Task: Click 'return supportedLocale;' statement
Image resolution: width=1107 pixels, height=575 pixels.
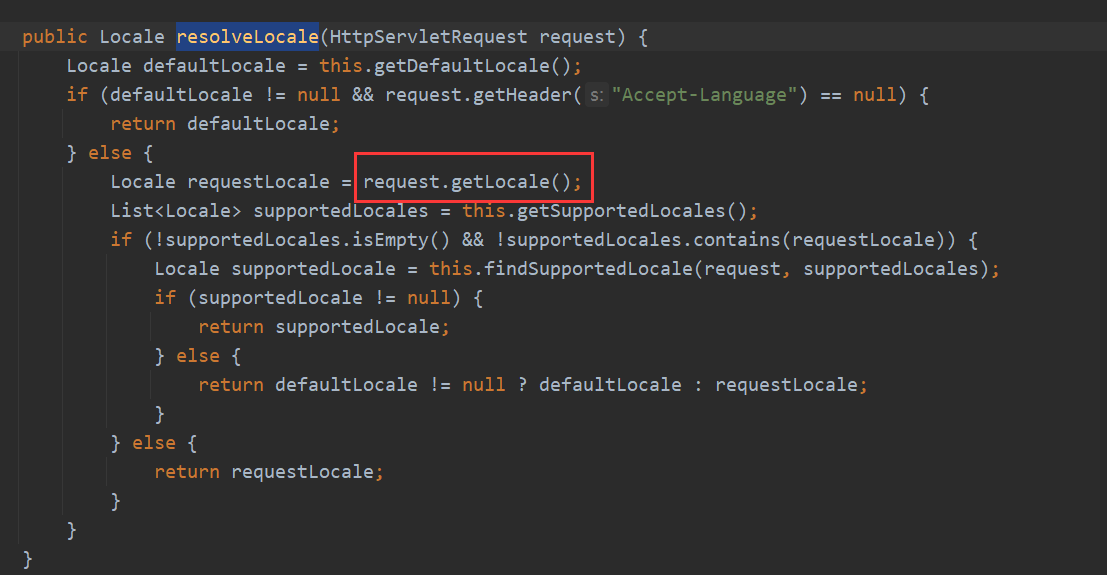Action: click(324, 326)
